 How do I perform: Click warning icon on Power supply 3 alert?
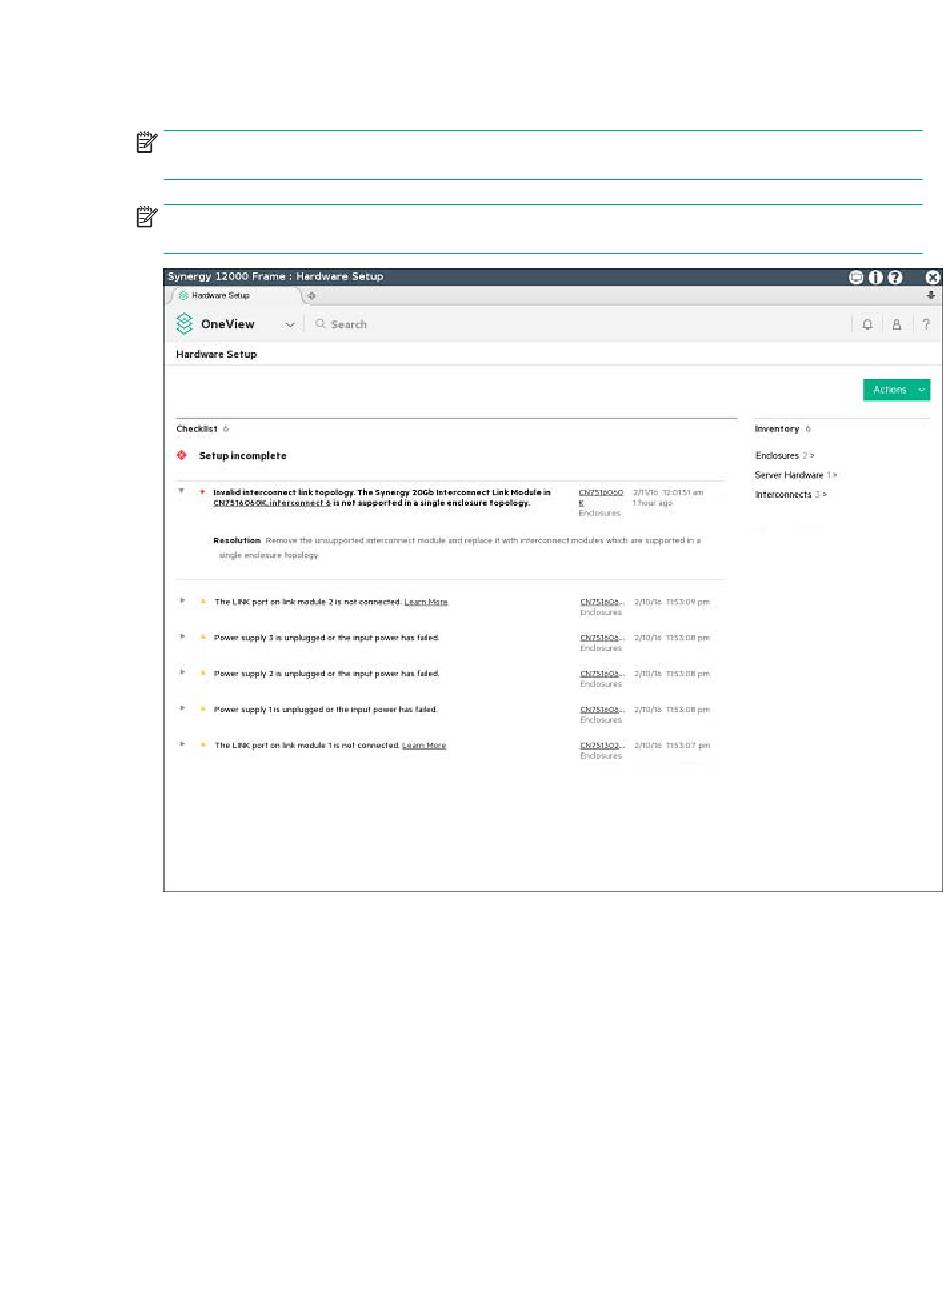click(202, 638)
